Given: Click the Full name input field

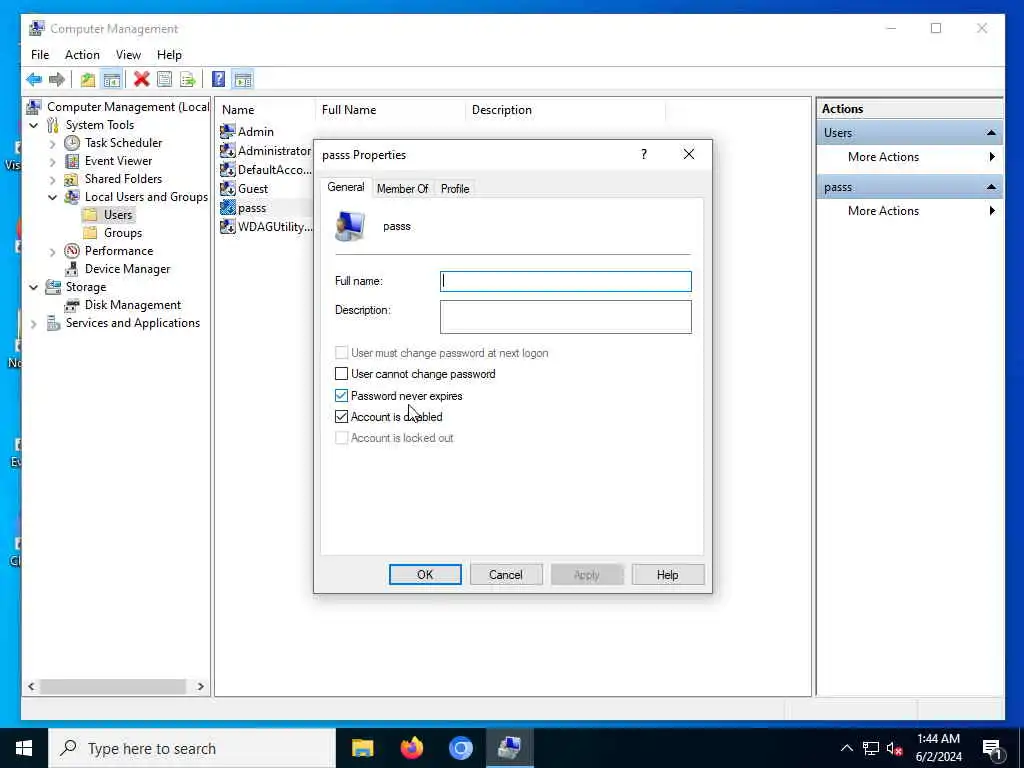Looking at the screenshot, I should pyautogui.click(x=566, y=281).
